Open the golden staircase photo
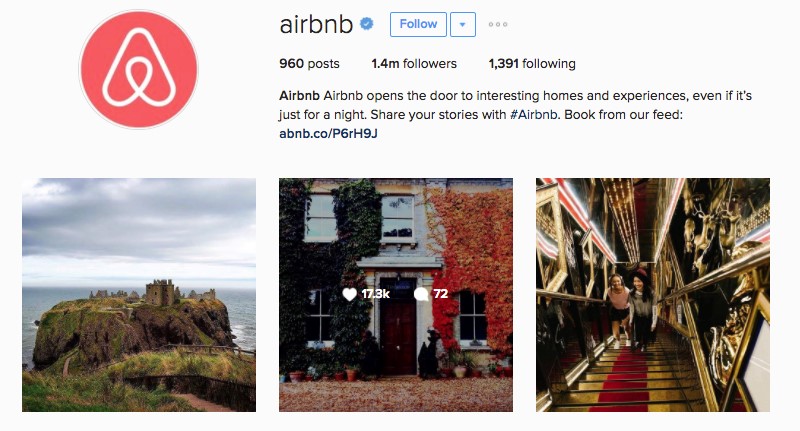 click(653, 295)
